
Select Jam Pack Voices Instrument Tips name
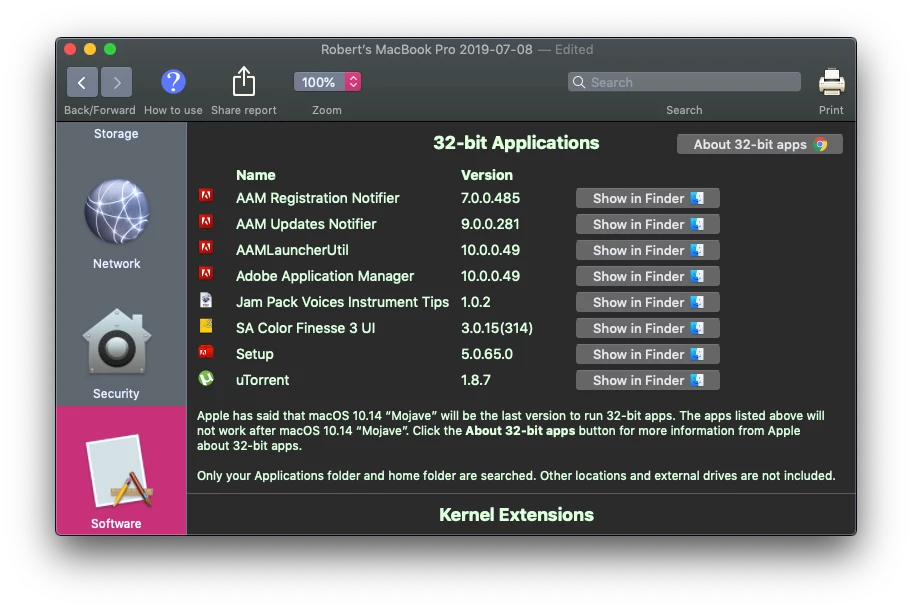(x=342, y=302)
